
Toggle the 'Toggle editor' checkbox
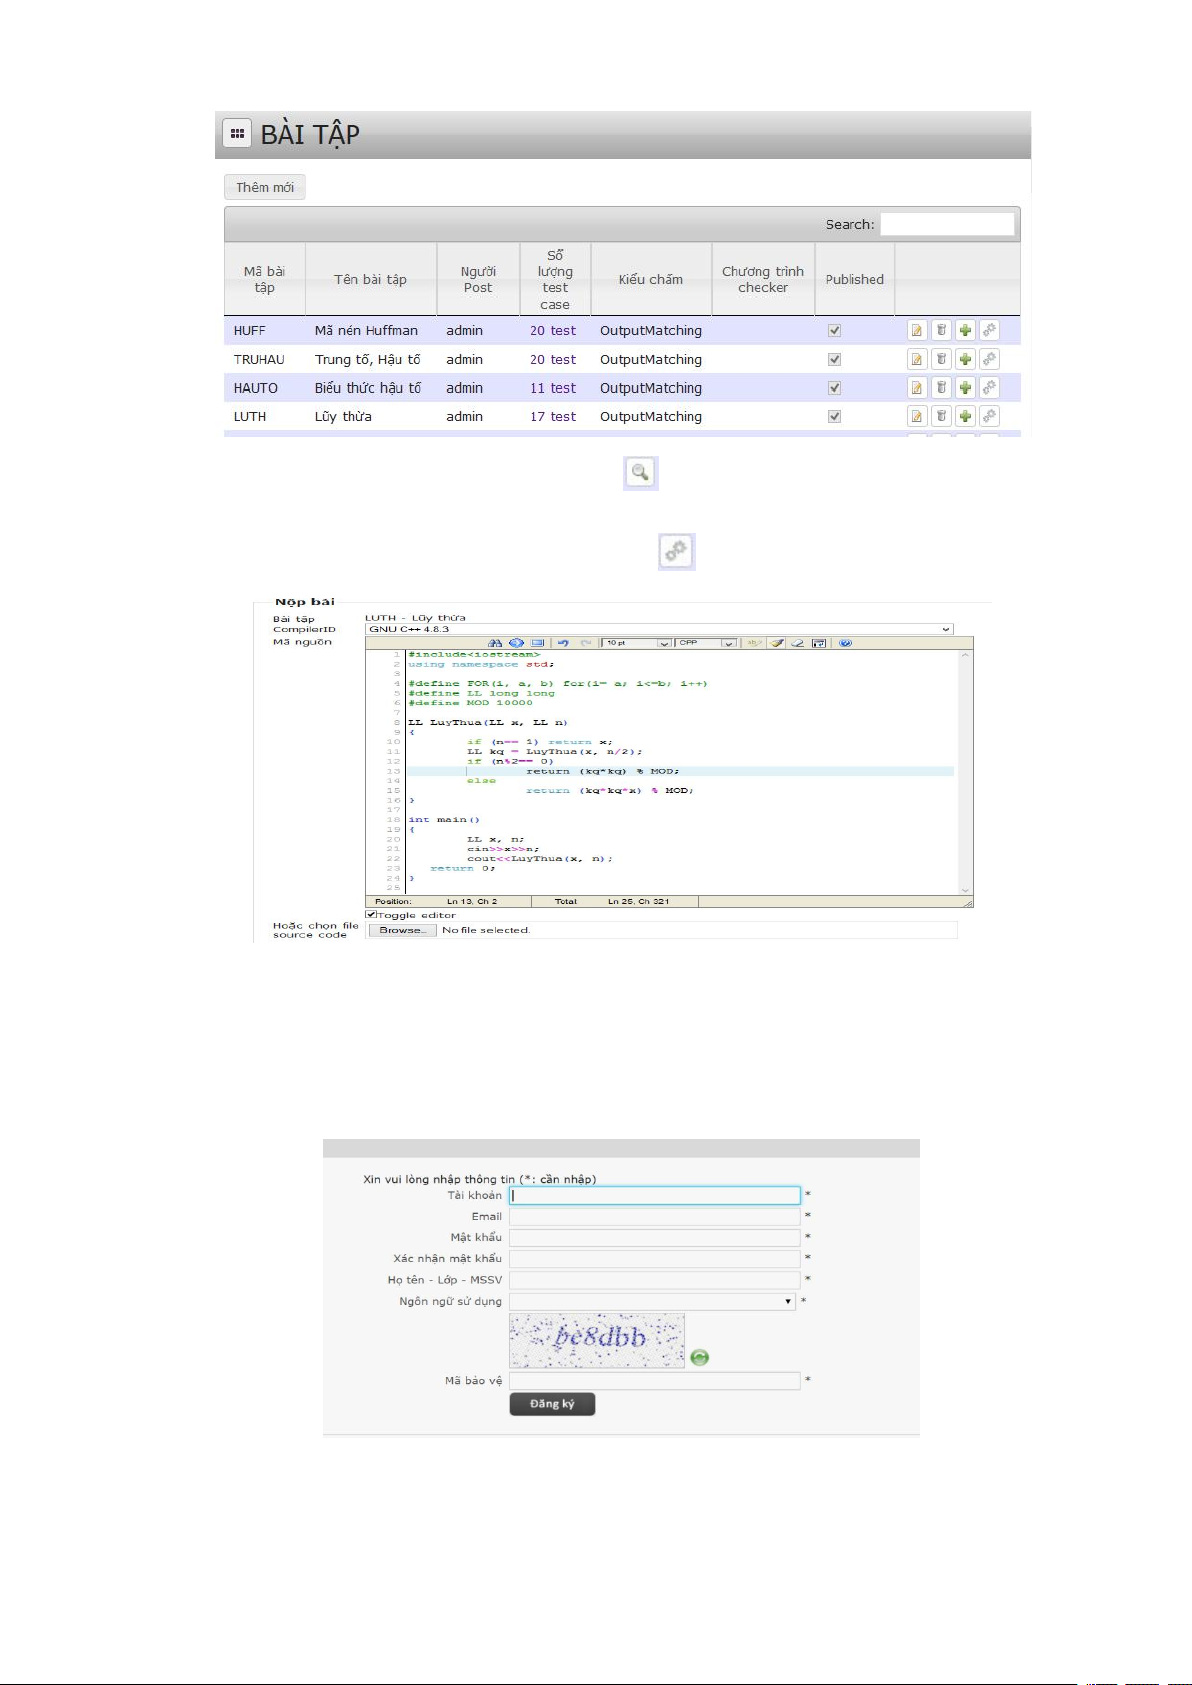pyautogui.click(x=371, y=914)
